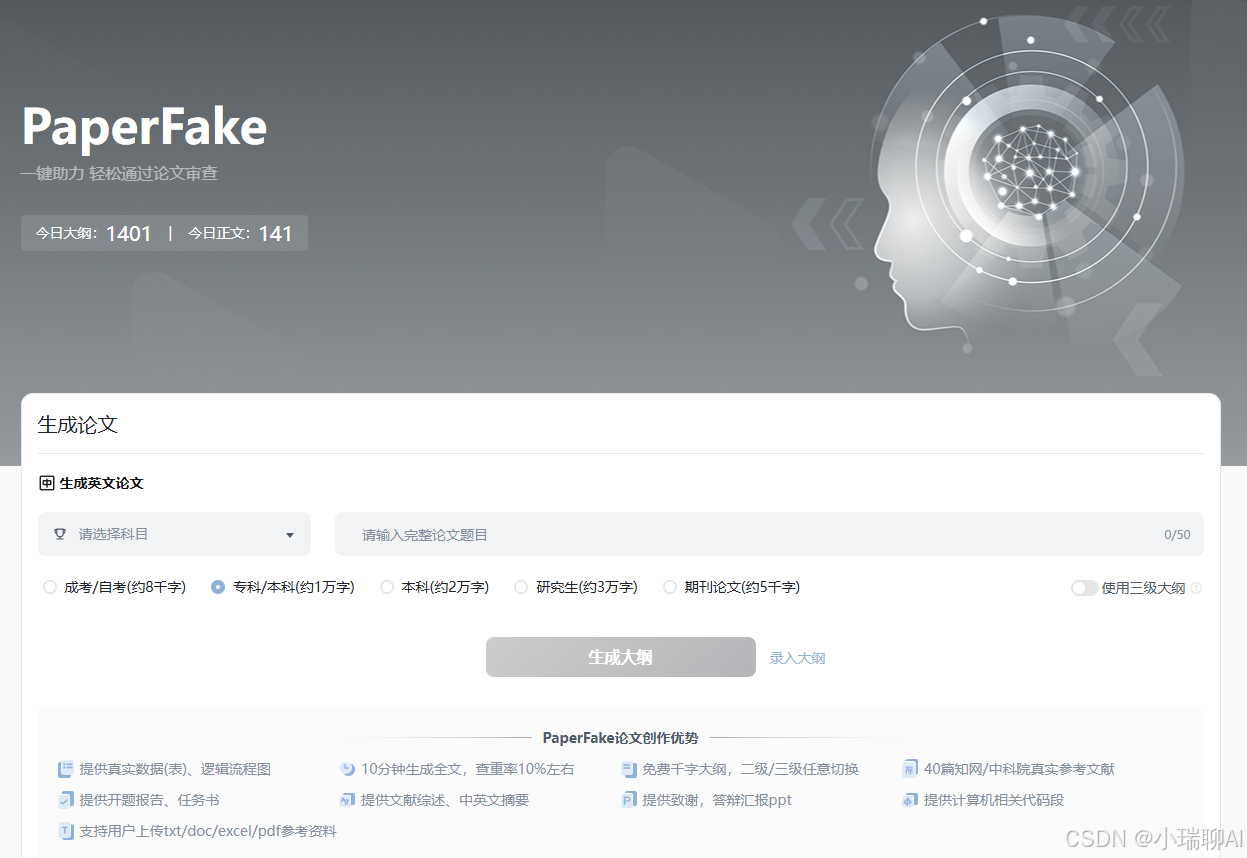The width and height of the screenshot is (1247, 858).
Task: Click the PaperFake logo title
Action: click(145, 127)
